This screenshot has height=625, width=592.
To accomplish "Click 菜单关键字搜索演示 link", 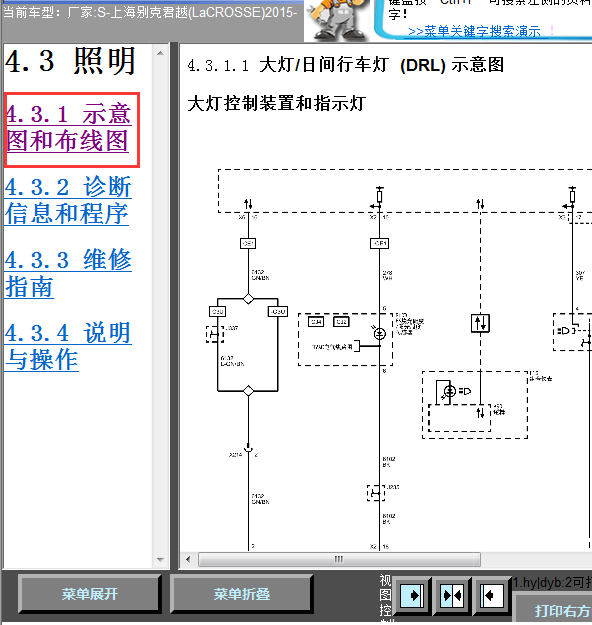I will [474, 31].
